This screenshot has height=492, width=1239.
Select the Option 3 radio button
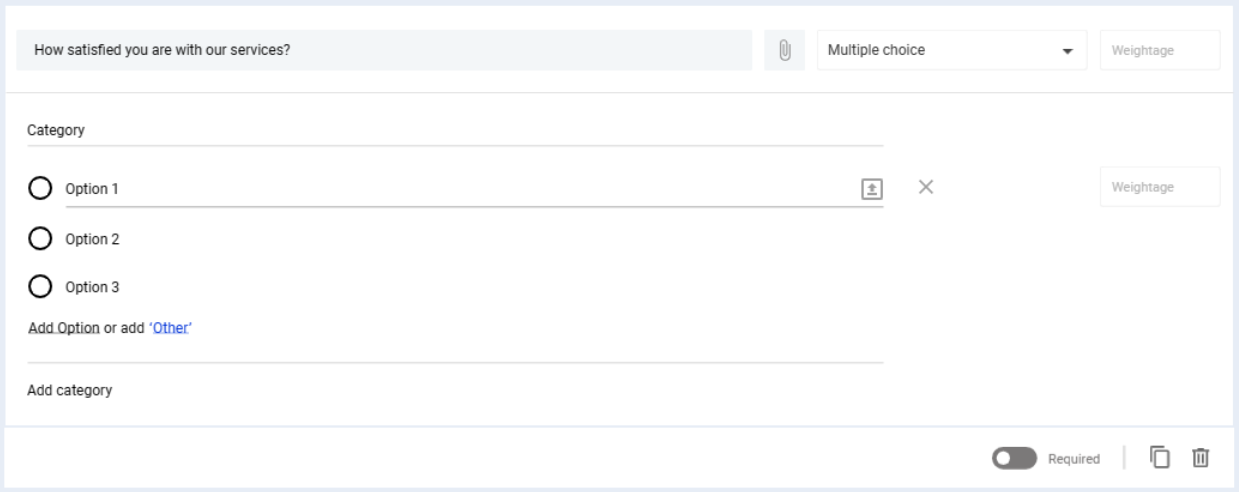click(x=40, y=287)
